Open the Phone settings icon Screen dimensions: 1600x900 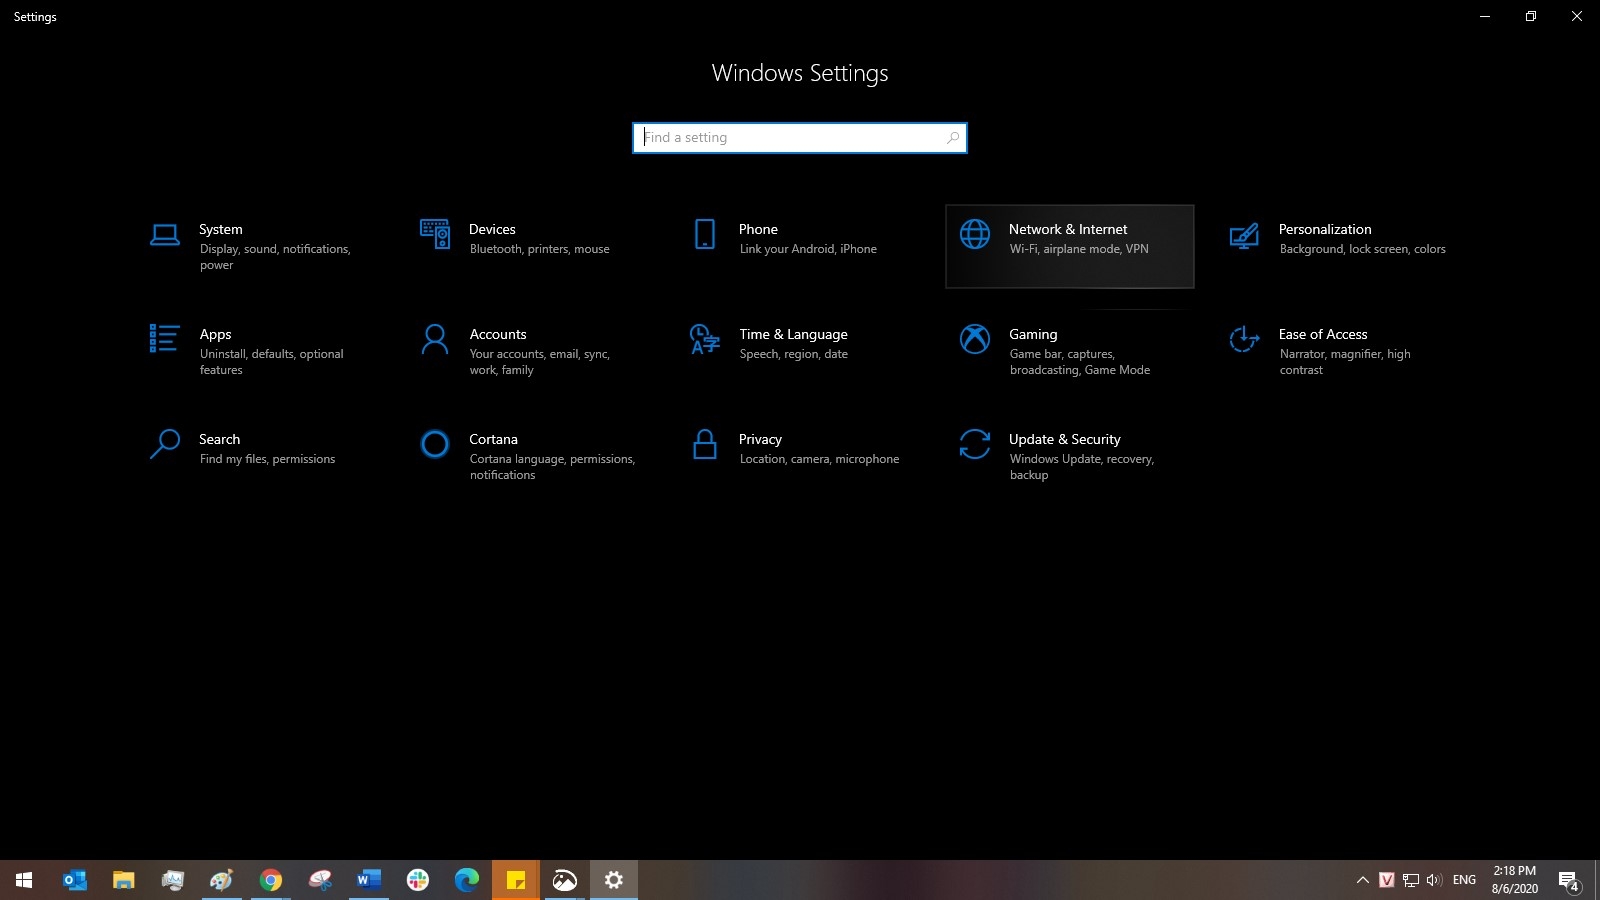tap(705, 234)
